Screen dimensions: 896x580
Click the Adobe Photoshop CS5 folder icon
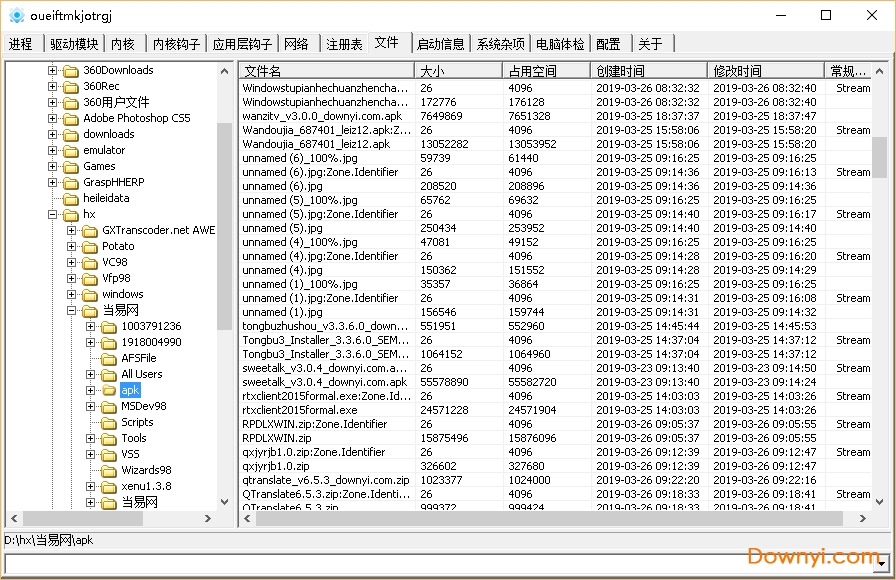pos(70,118)
